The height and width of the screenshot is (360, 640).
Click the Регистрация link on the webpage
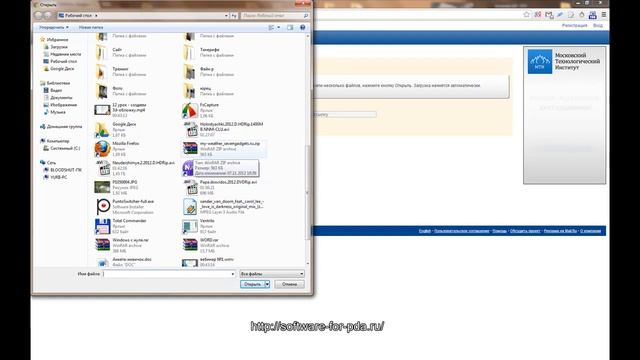[x=574, y=25]
